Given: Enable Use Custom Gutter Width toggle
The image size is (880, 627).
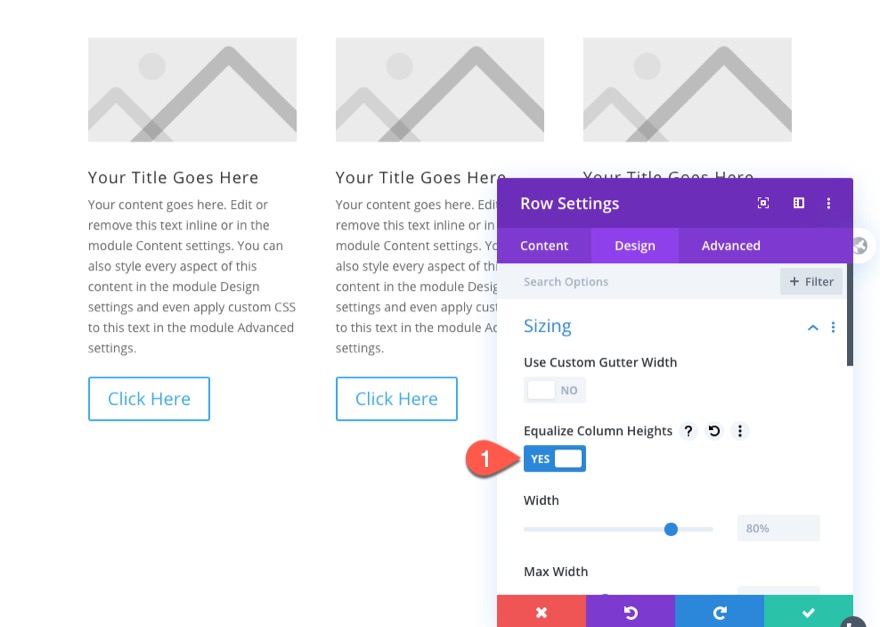Looking at the screenshot, I should click(555, 390).
